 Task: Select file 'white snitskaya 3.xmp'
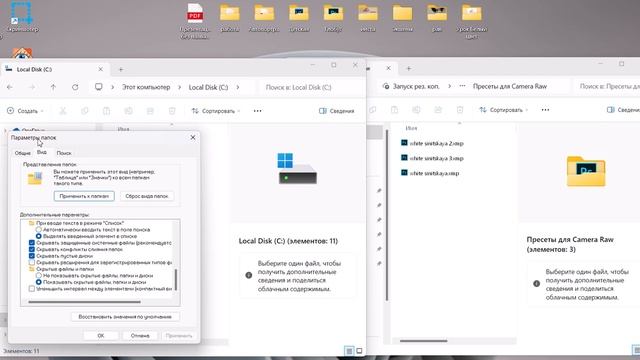pos(432,158)
